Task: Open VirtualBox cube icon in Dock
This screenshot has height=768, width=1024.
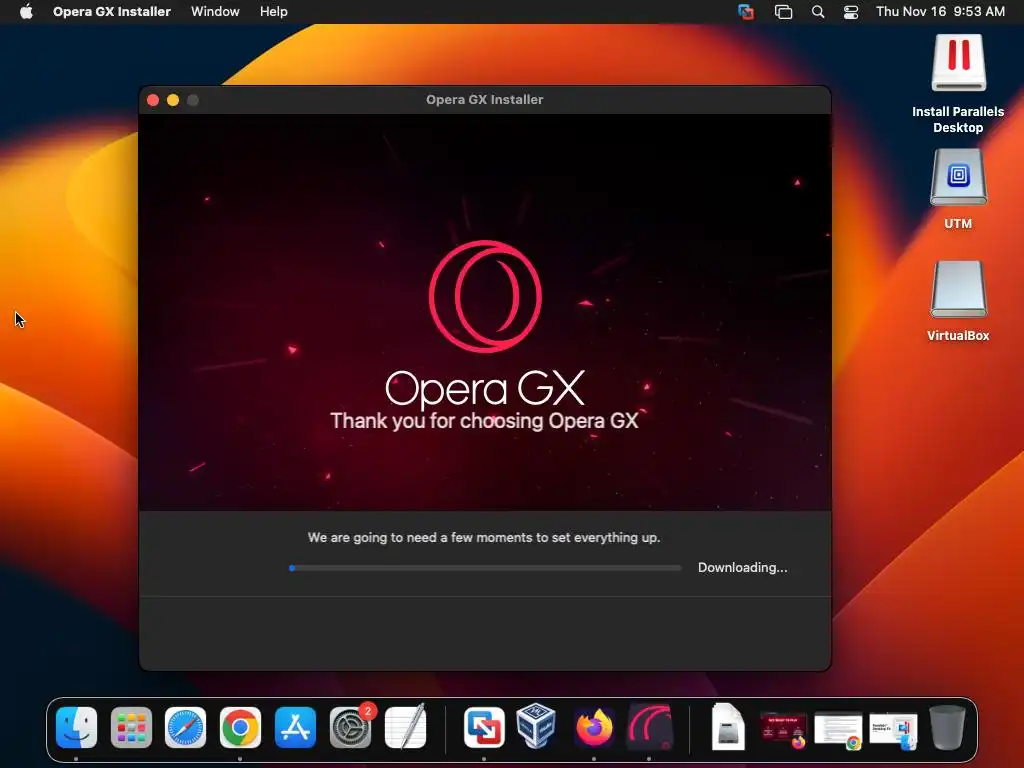Action: [536, 726]
